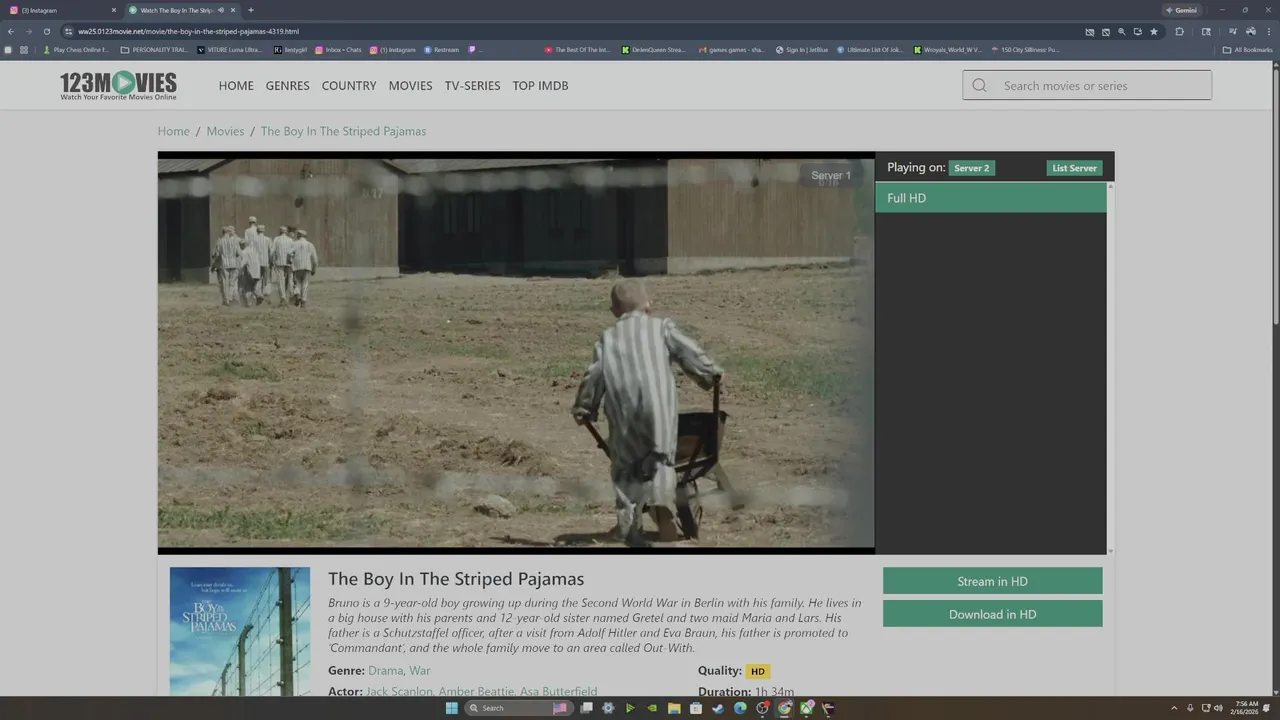Open the clock and date in taskbar
The width and height of the screenshot is (1280, 720).
coord(1246,708)
